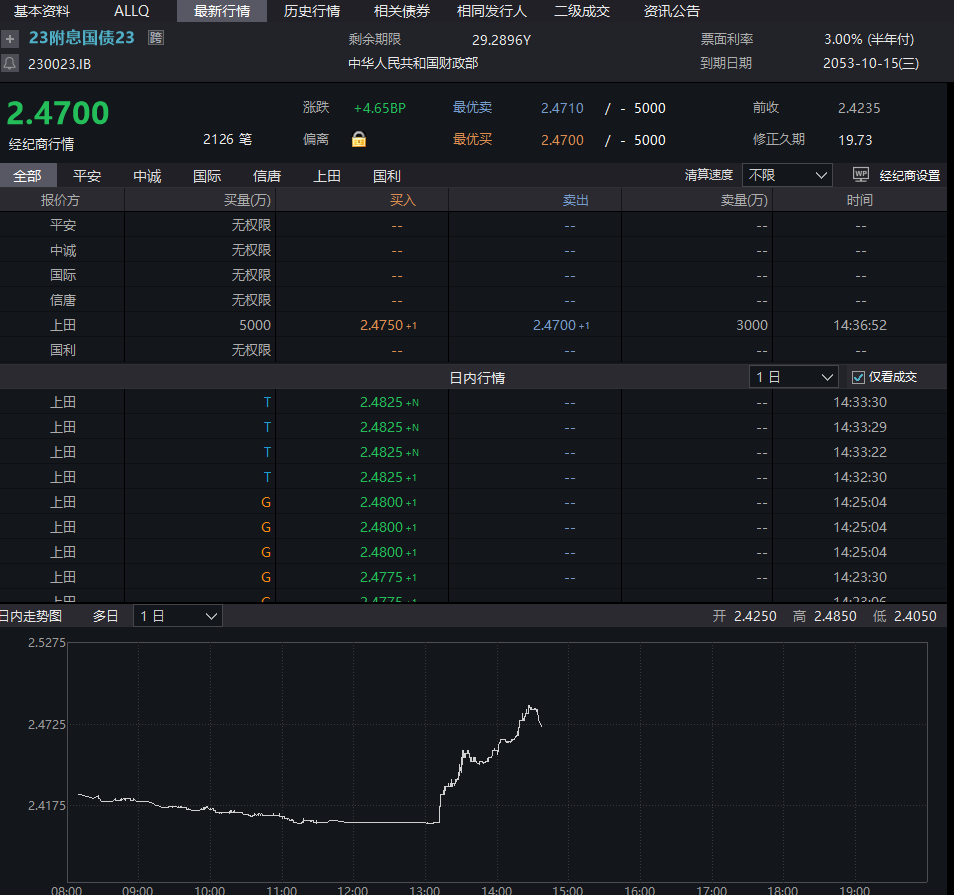Click the monitor icon for 经纪商设置

(x=860, y=175)
